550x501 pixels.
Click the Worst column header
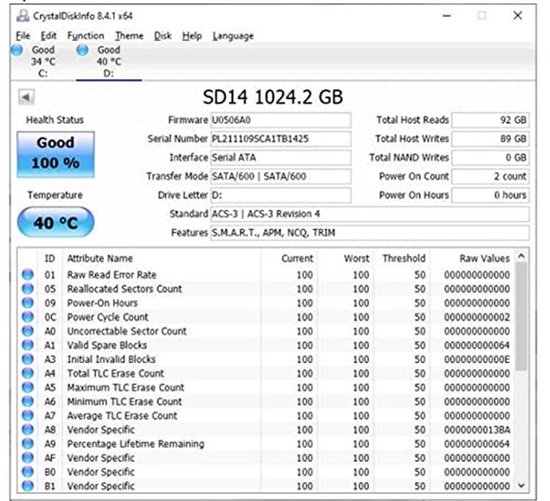[346, 259]
